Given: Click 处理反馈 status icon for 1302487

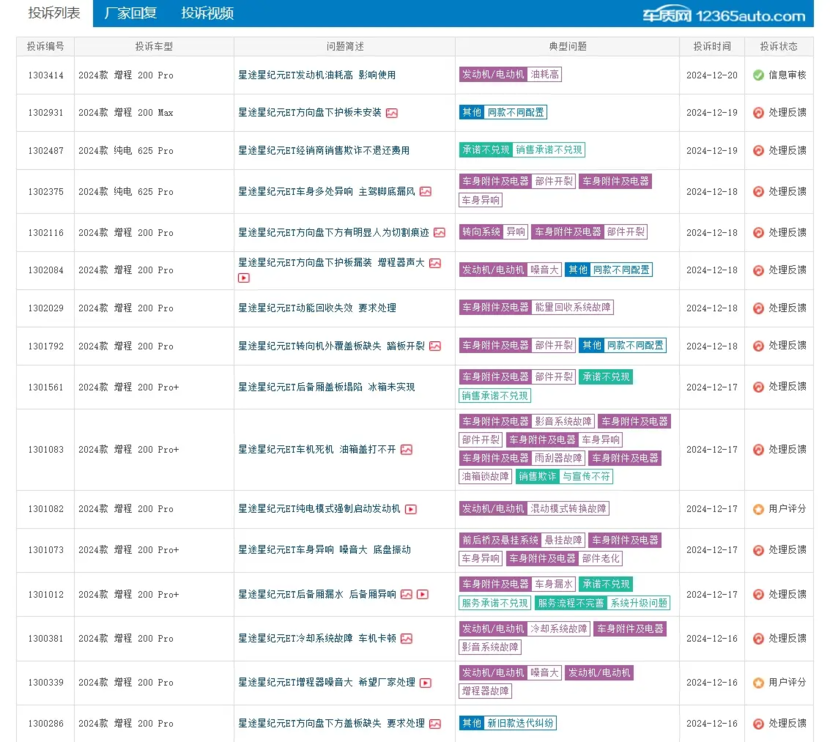Looking at the screenshot, I should [x=758, y=151].
